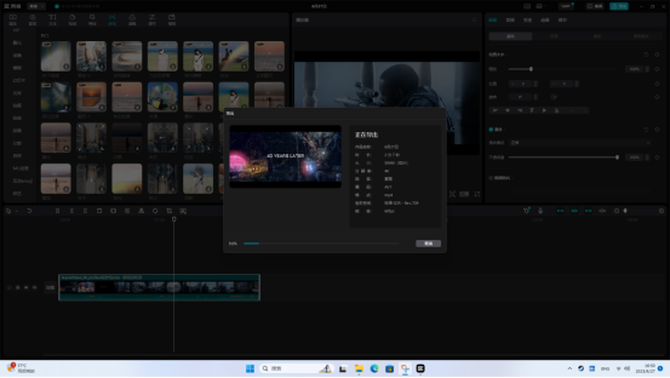670x378 pixels.
Task: Toggle track visibility eye icon on timeline
Action: click(26, 287)
